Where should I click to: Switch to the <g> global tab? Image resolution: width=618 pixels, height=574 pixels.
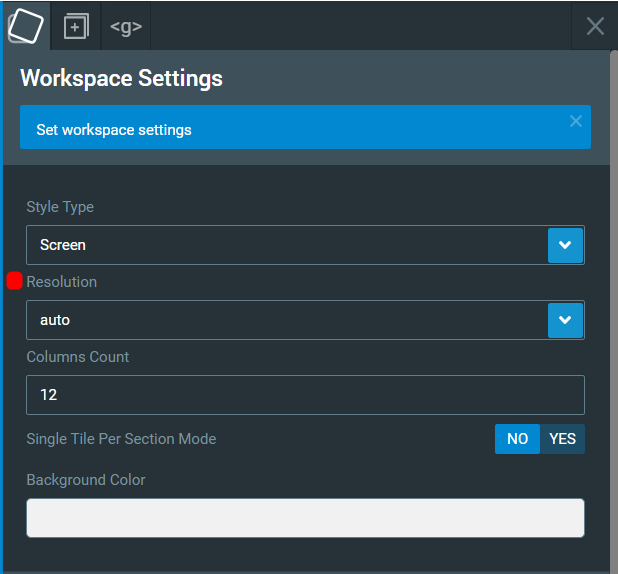coord(126,26)
